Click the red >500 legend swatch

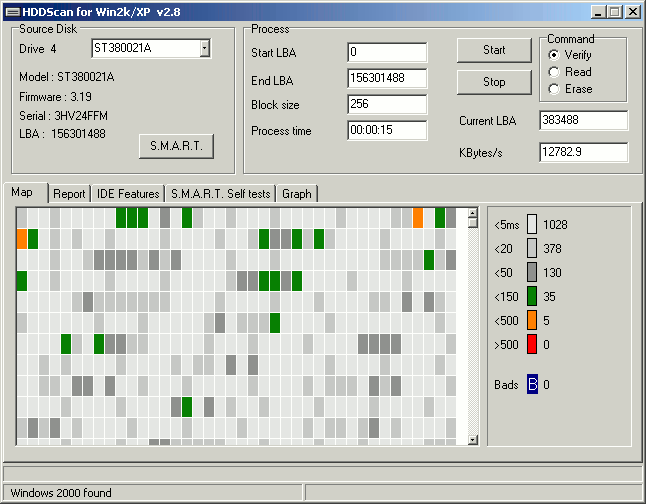[532, 344]
